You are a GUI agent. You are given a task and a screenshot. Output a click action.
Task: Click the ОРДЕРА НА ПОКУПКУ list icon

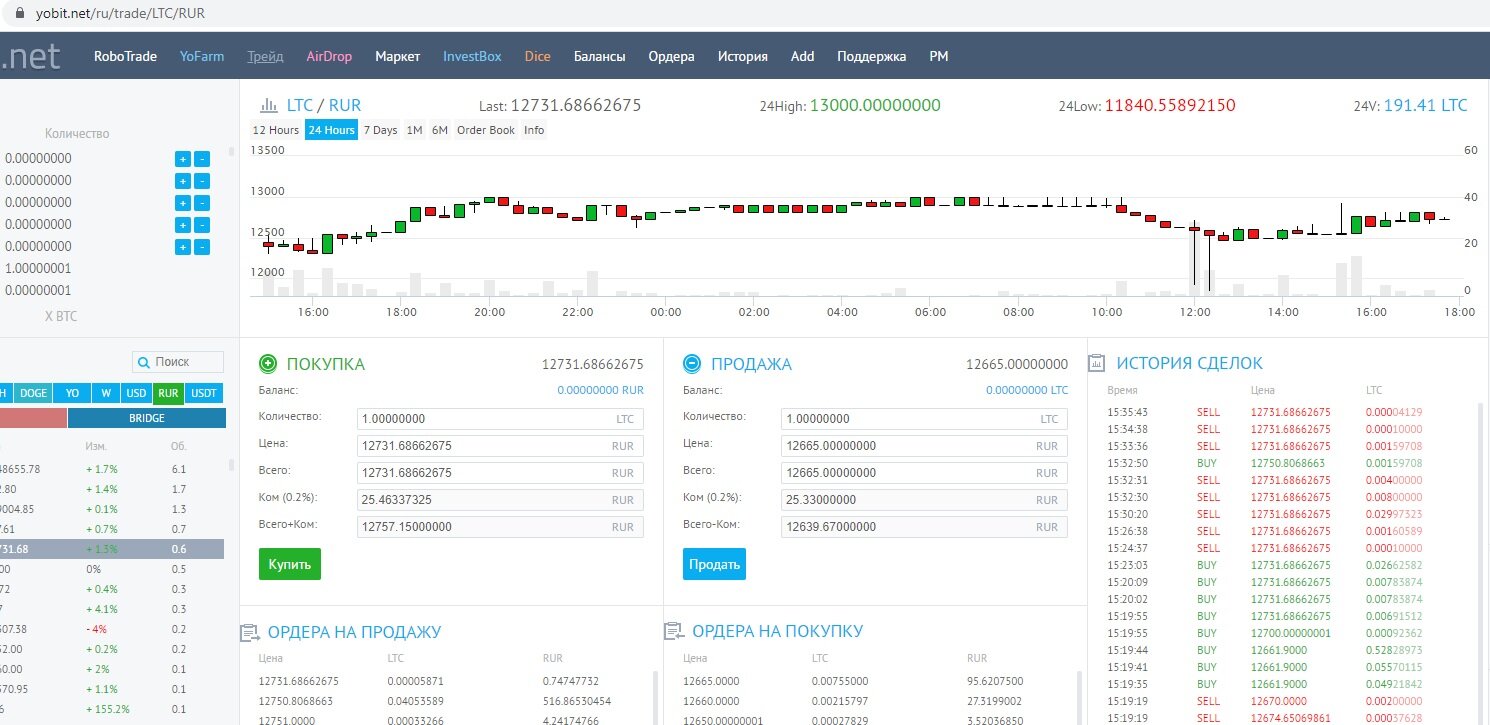[x=674, y=632]
